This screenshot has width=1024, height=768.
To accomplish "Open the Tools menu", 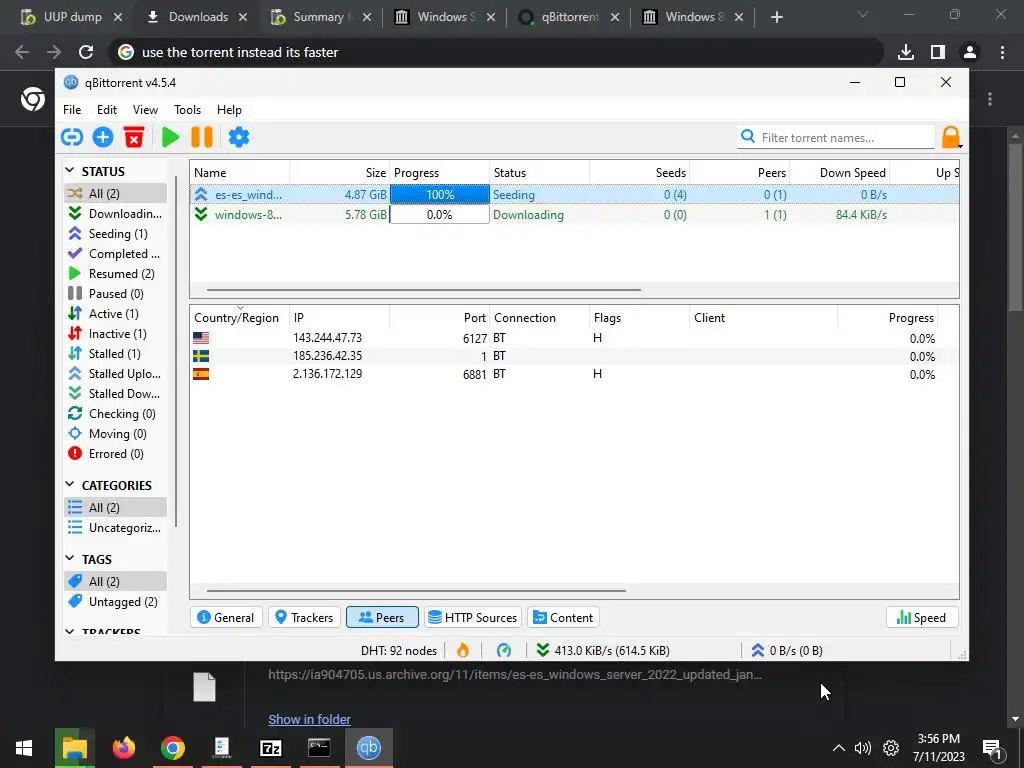I will pyautogui.click(x=187, y=110).
